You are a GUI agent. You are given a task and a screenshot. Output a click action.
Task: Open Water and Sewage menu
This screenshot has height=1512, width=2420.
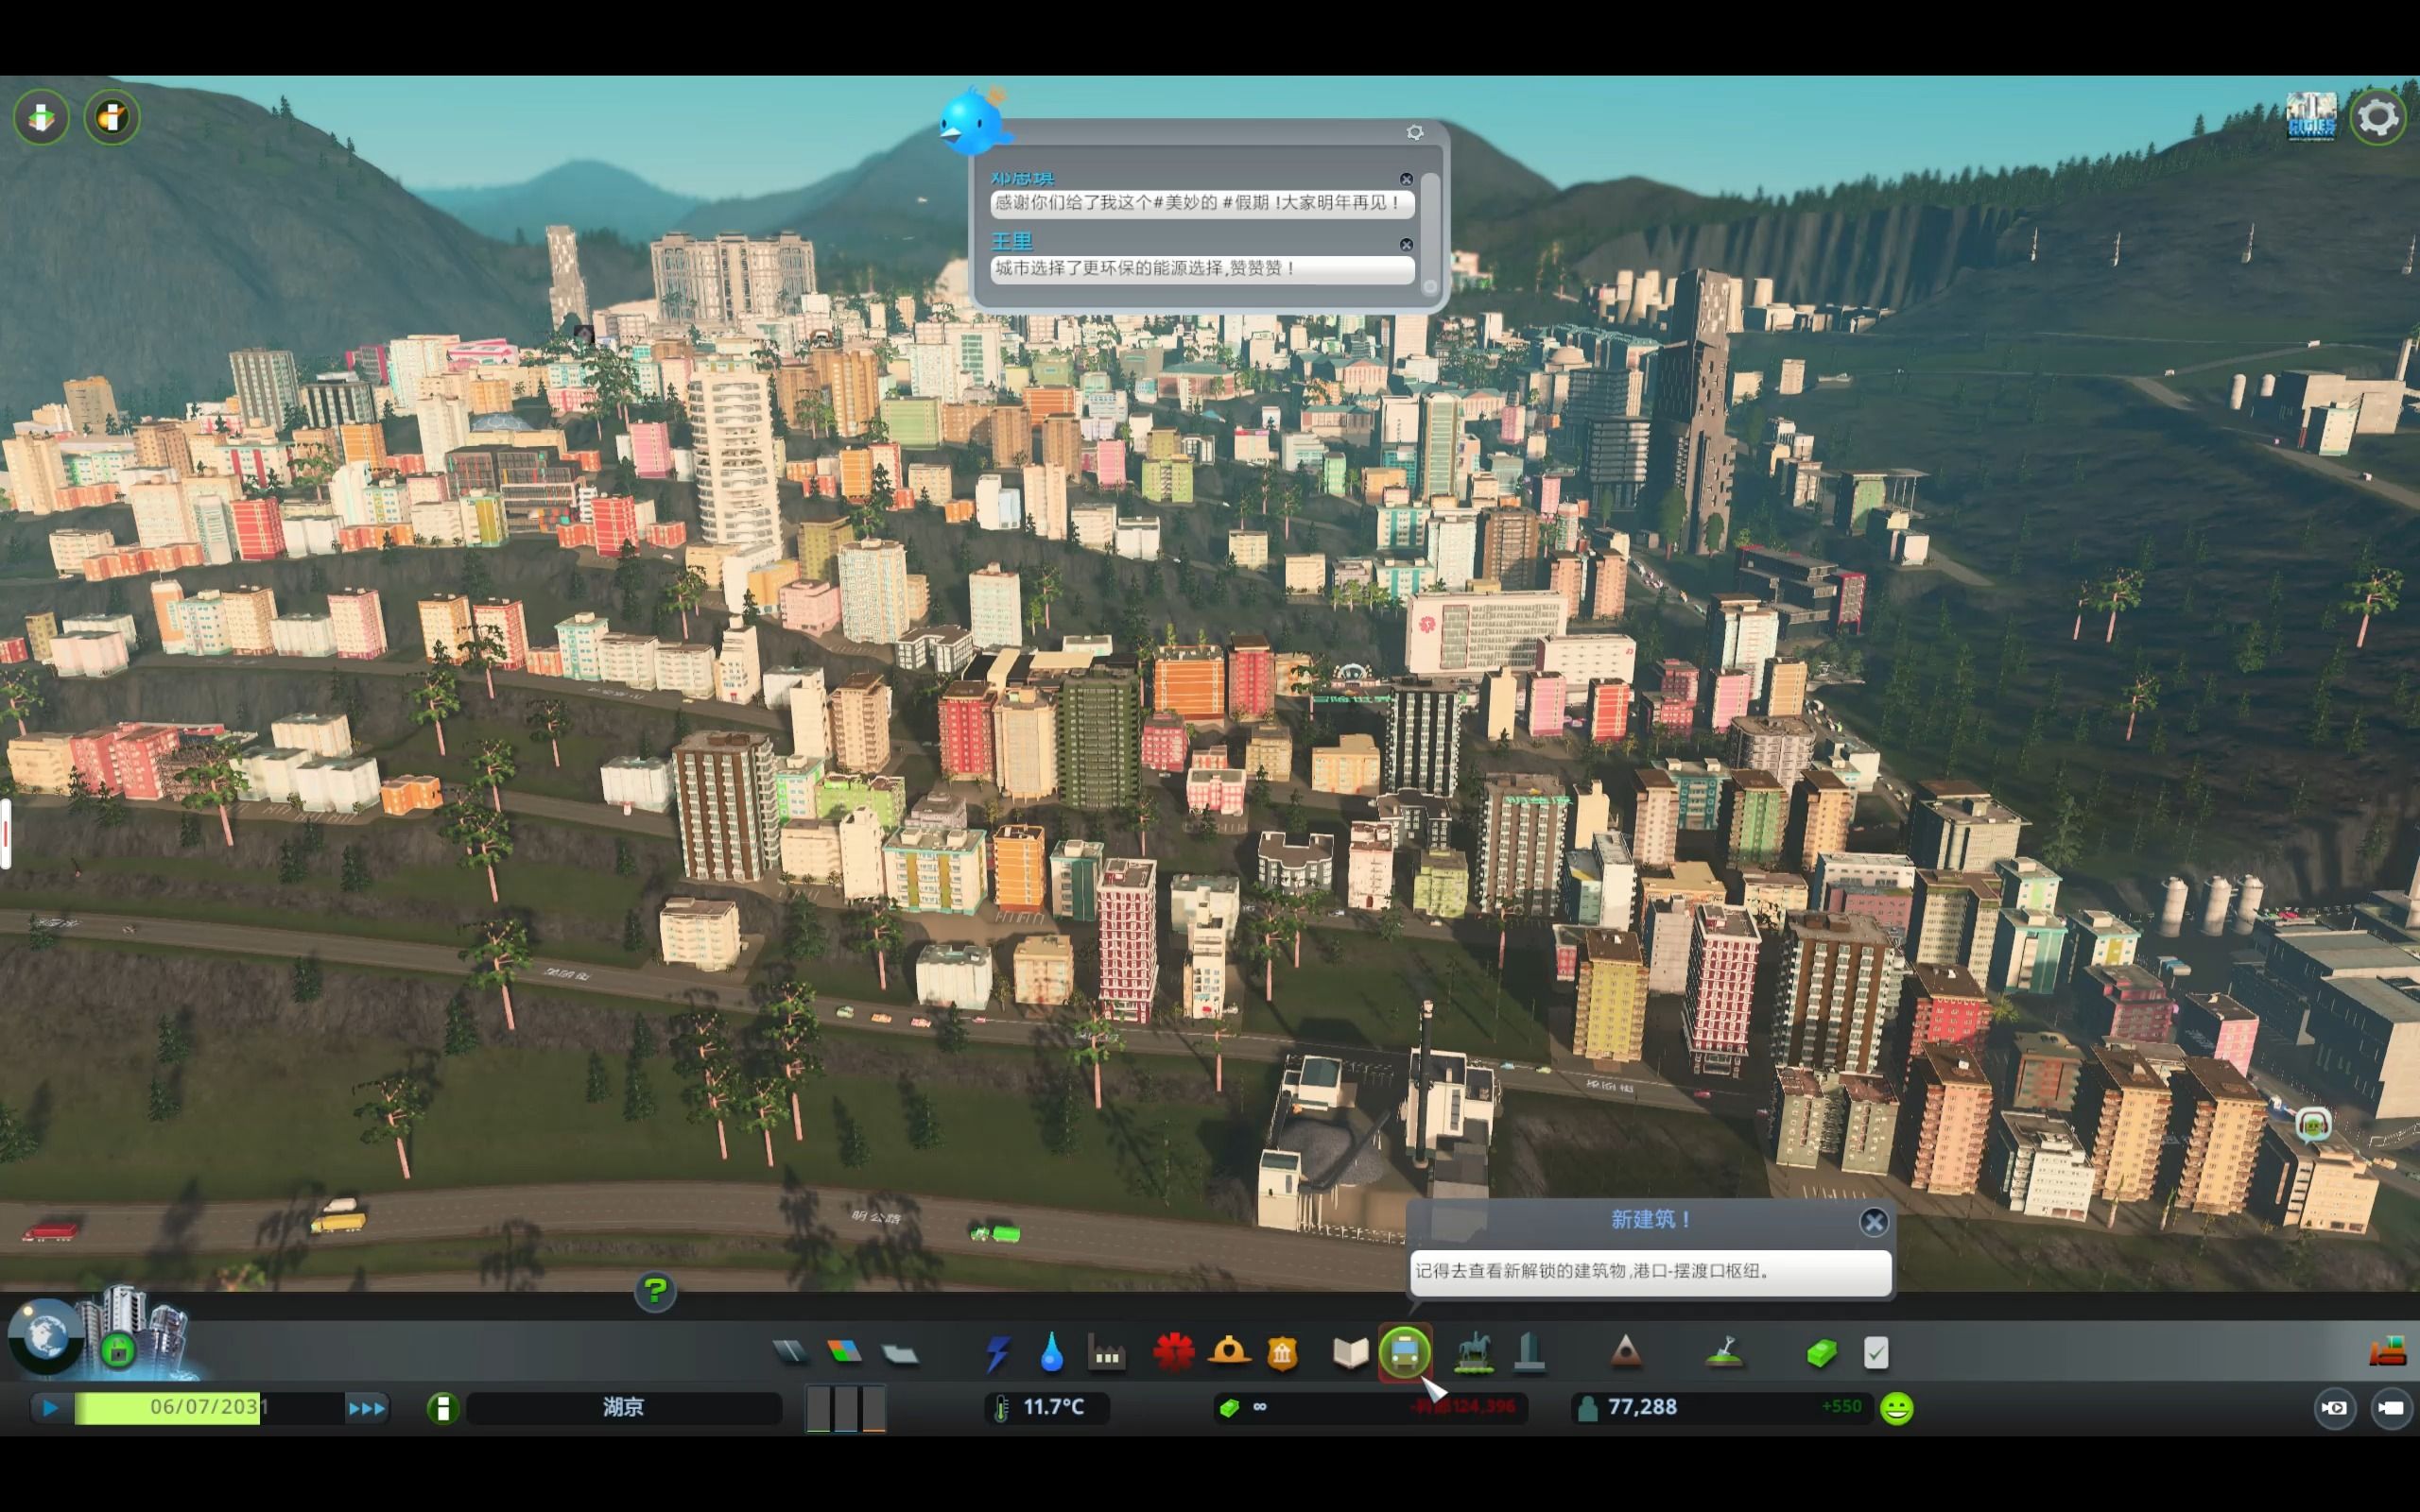(1051, 1353)
